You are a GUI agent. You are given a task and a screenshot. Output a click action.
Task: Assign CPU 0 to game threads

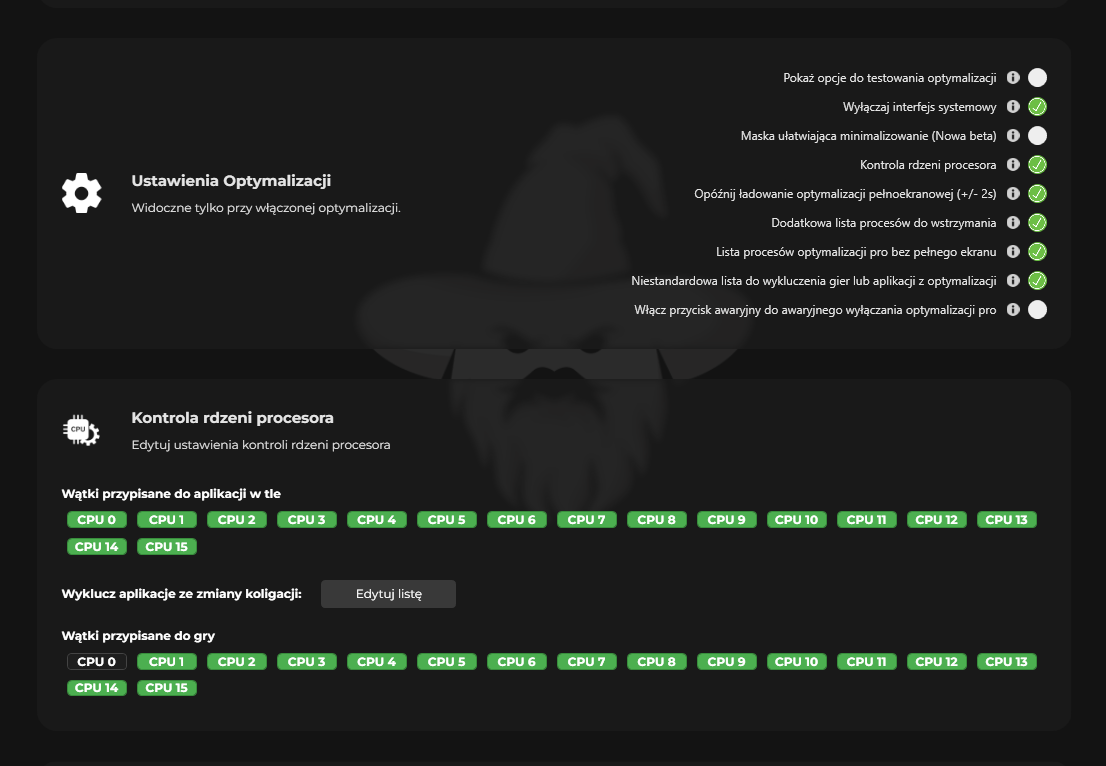click(97, 662)
